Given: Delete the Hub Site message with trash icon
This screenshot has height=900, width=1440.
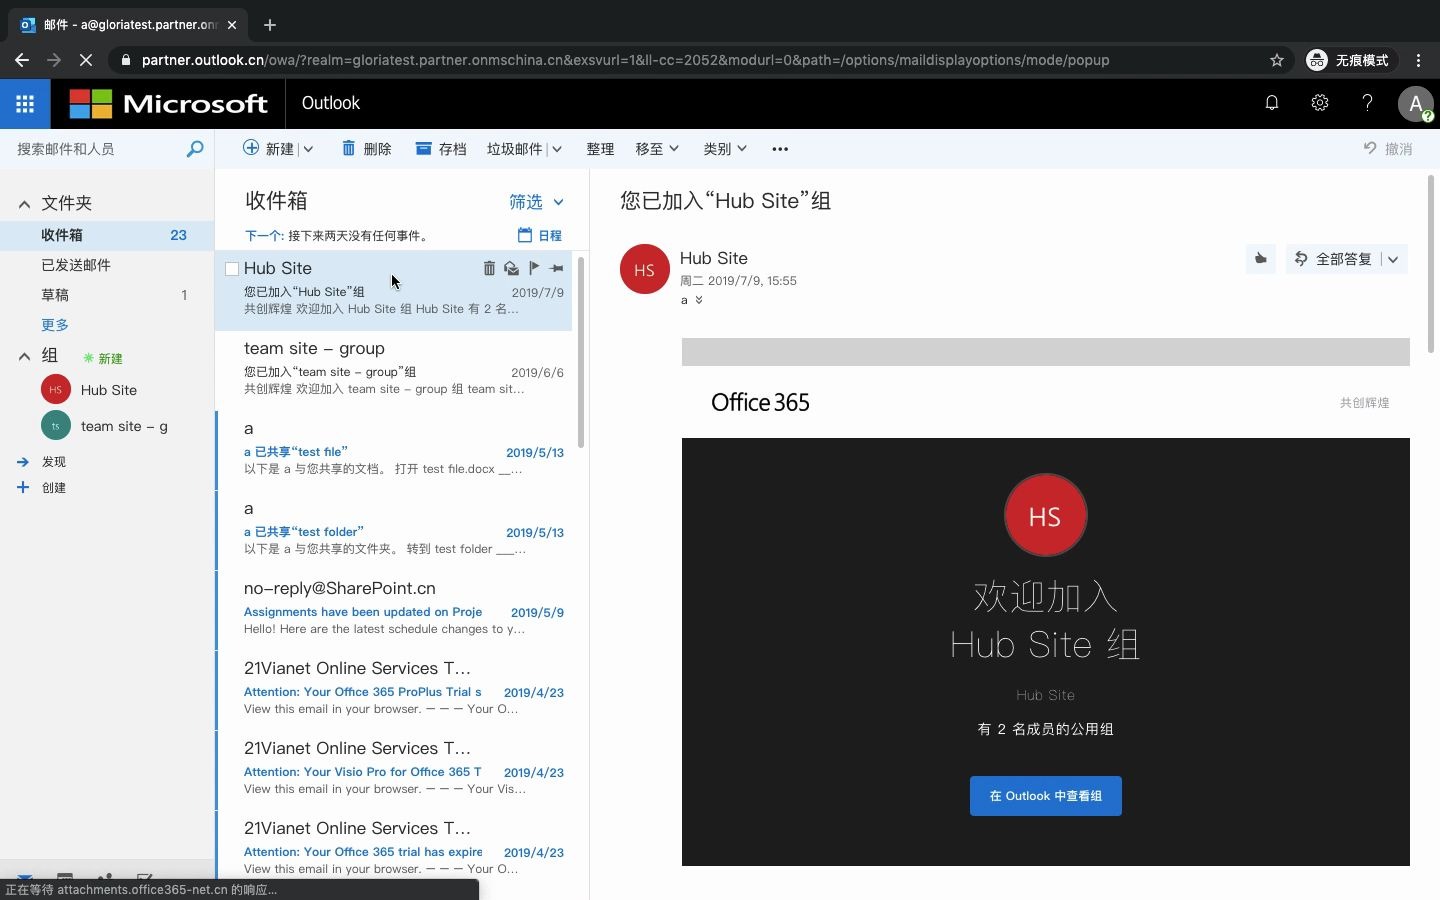Looking at the screenshot, I should pyautogui.click(x=489, y=268).
